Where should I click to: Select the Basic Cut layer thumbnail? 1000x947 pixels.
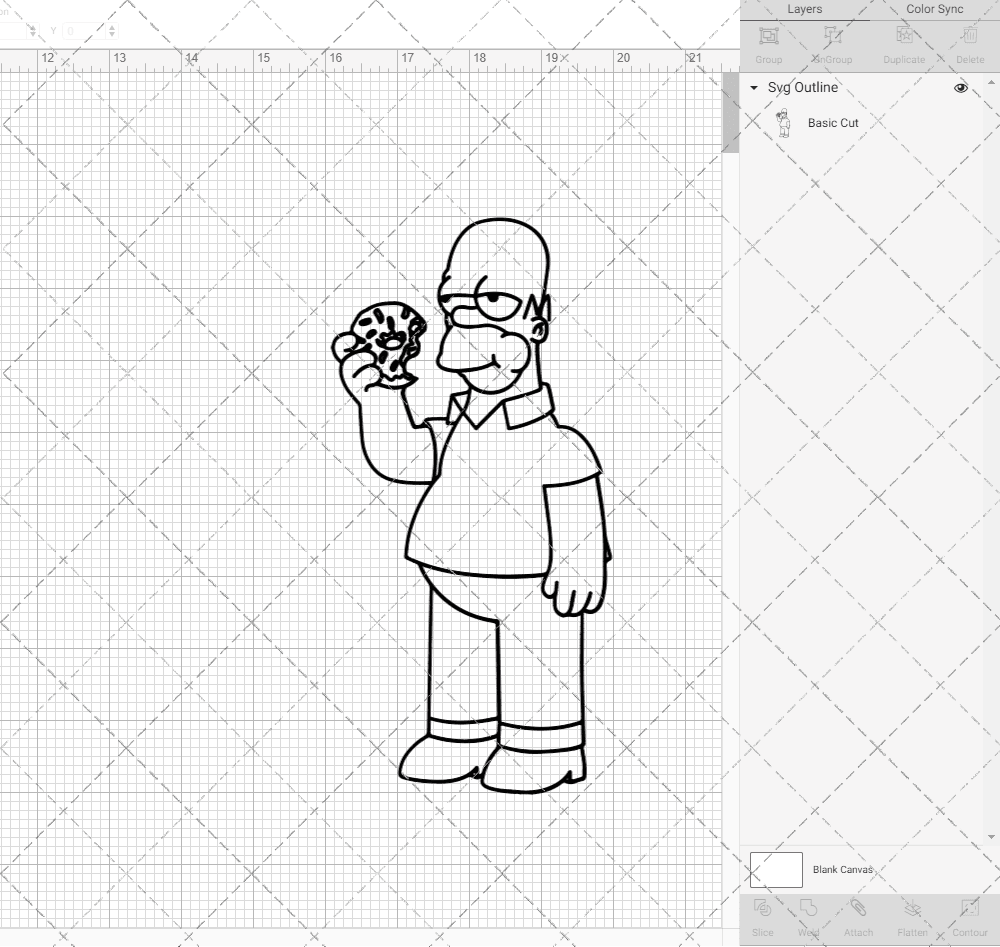784,123
